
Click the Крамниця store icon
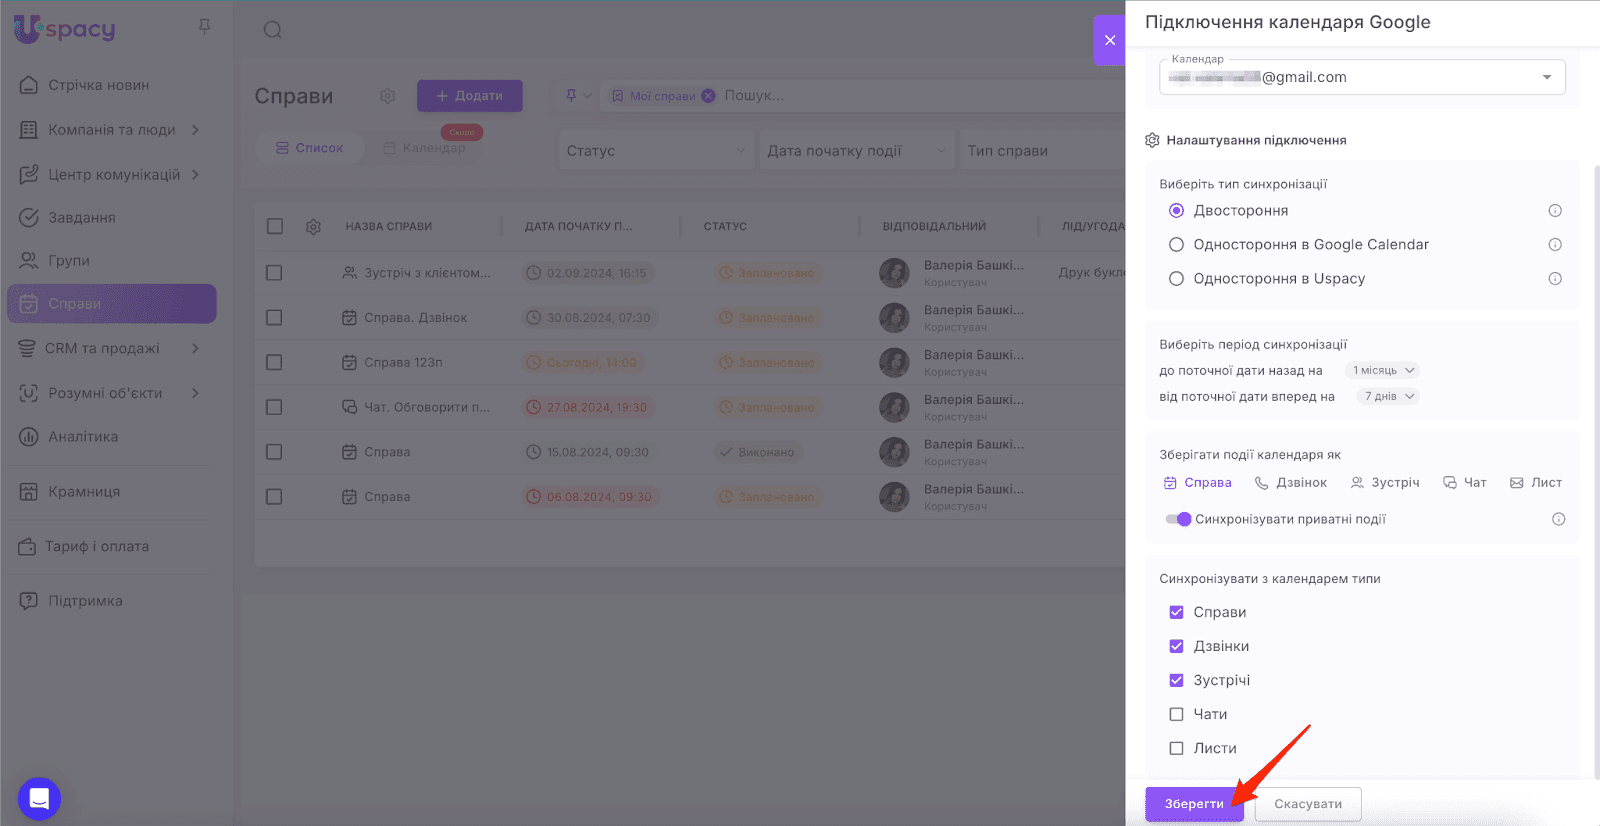pyautogui.click(x=29, y=492)
